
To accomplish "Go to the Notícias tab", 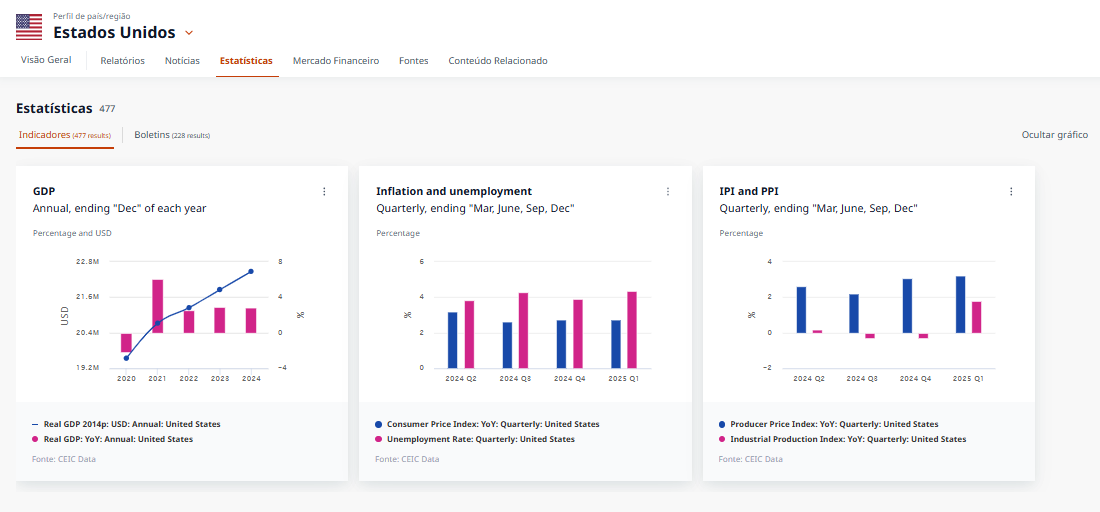I will coord(182,61).
